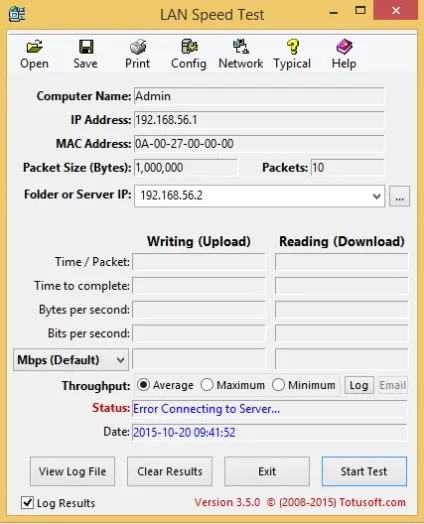Expand the Folder or Server IP dropdown
Screen dimensions: 424x524
click(377, 196)
